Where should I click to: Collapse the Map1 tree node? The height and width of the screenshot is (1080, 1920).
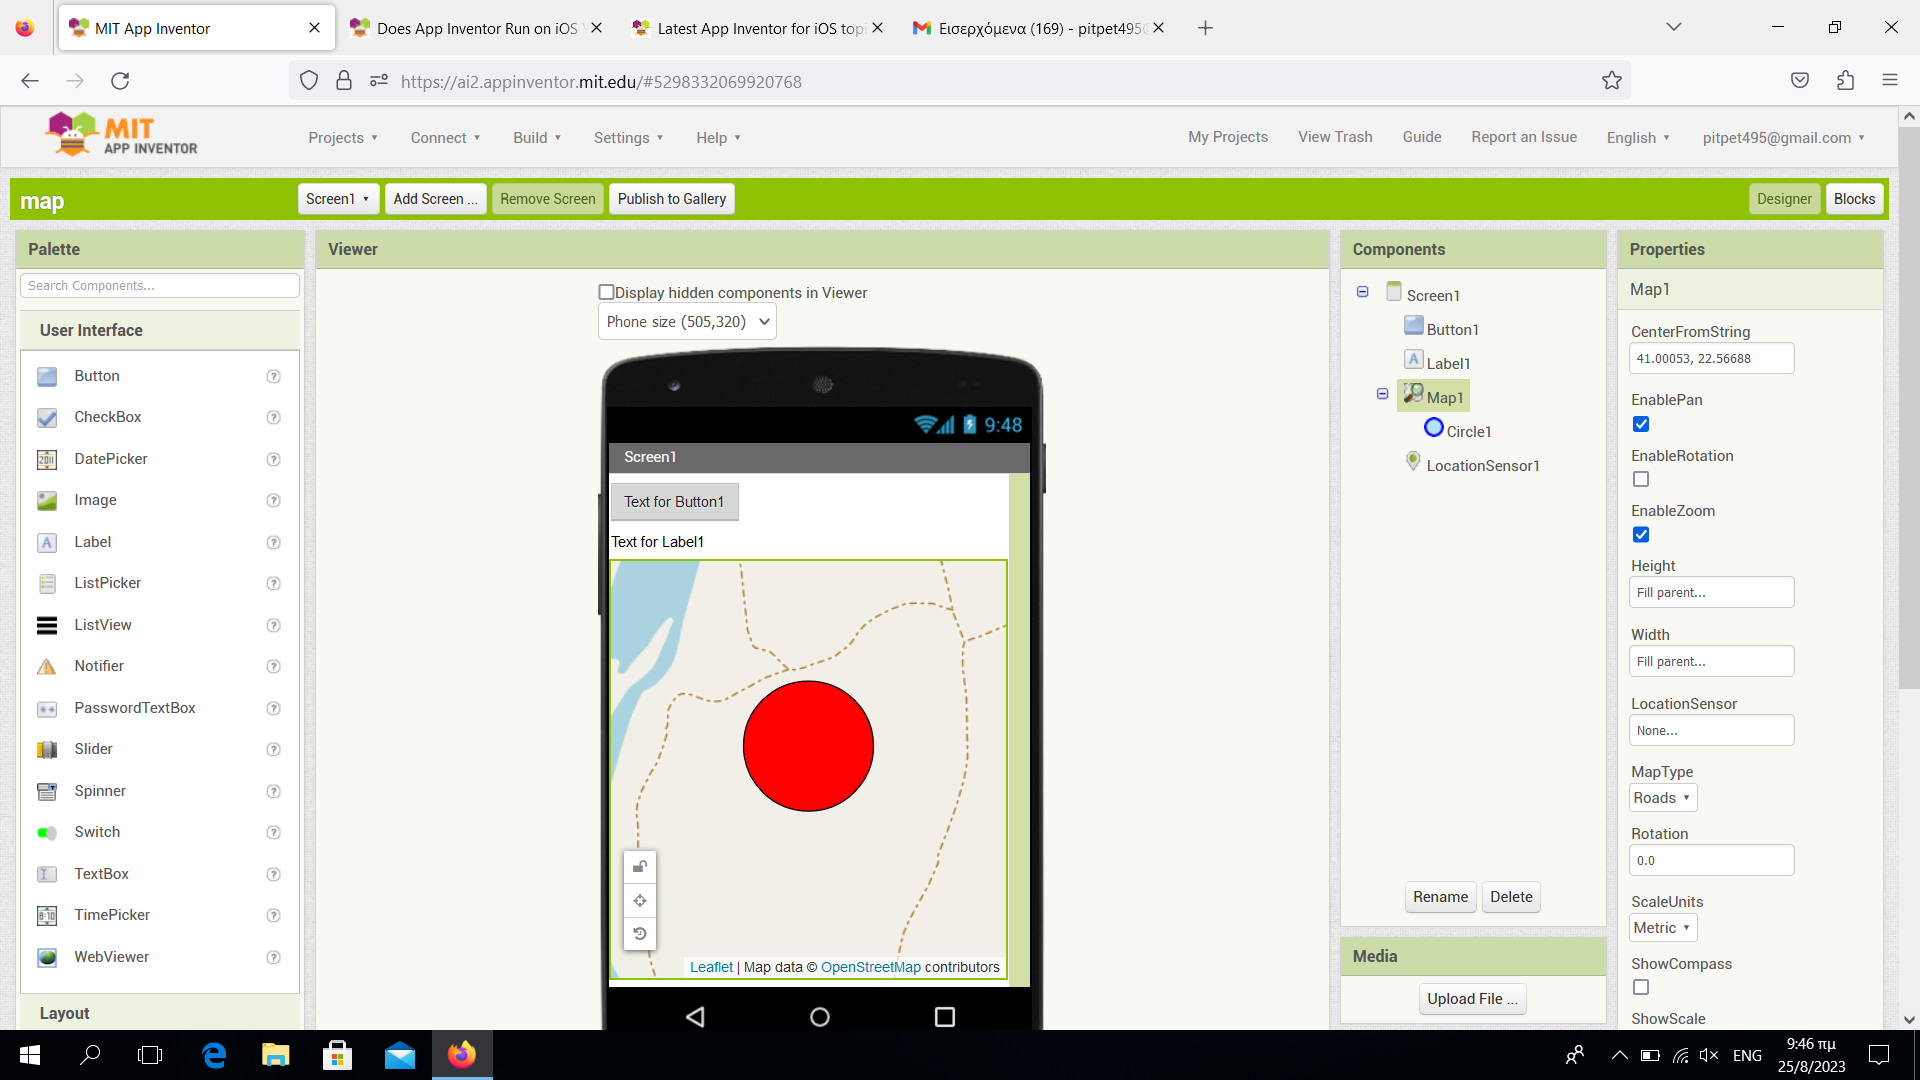(1382, 394)
